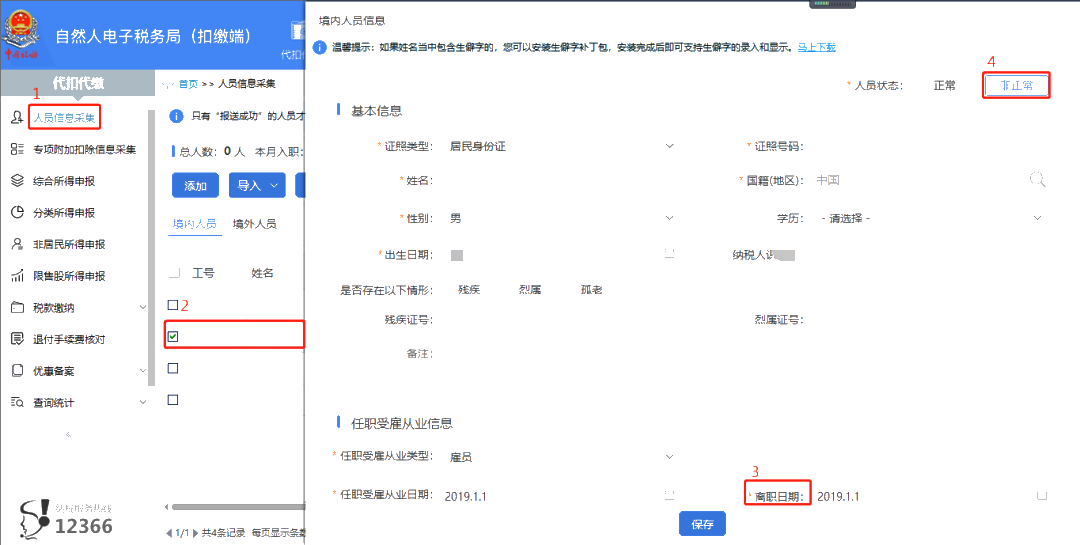Expand the 税款缴纳 submenu arrow

pos(143,307)
